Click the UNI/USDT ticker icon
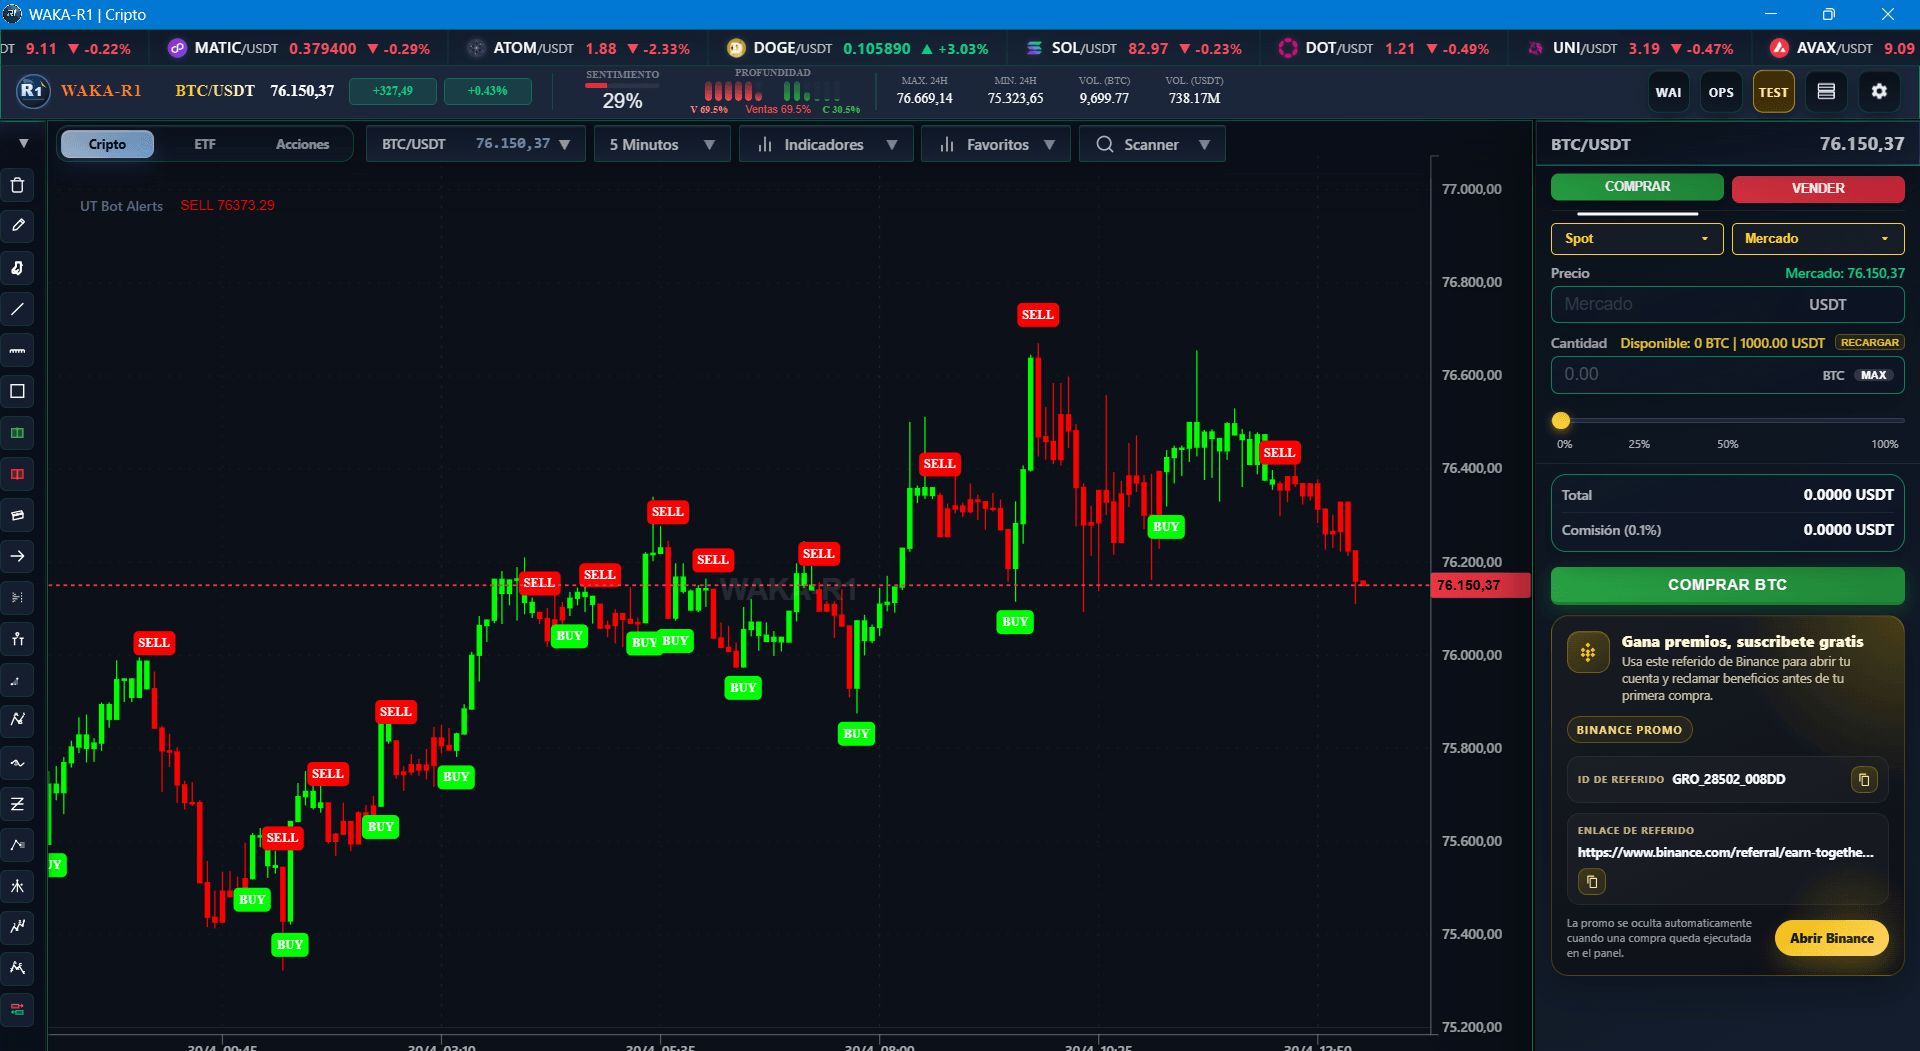 pos(1535,48)
